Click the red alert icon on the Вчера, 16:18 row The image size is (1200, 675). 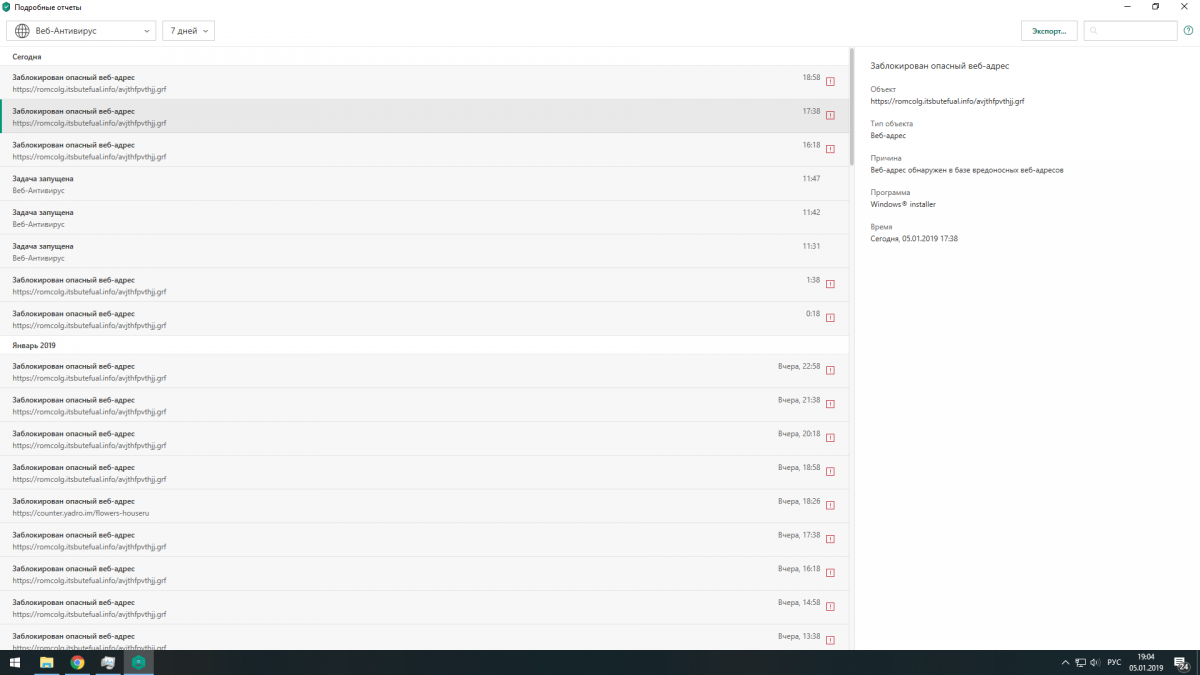[830, 574]
